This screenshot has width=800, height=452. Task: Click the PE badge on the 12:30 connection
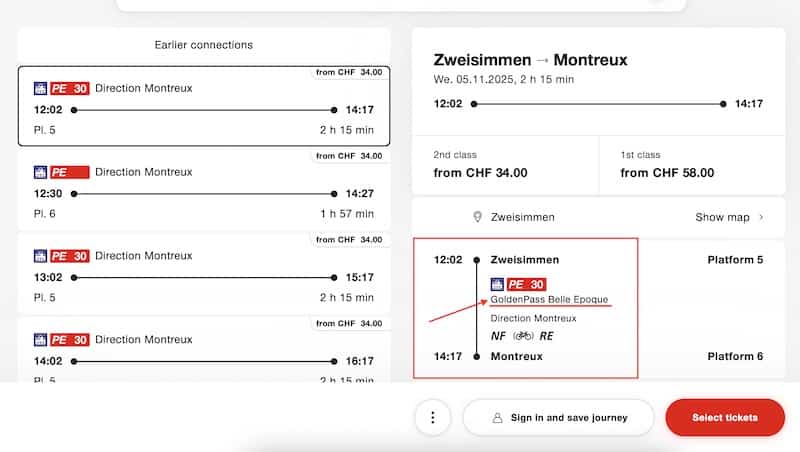(x=69, y=172)
